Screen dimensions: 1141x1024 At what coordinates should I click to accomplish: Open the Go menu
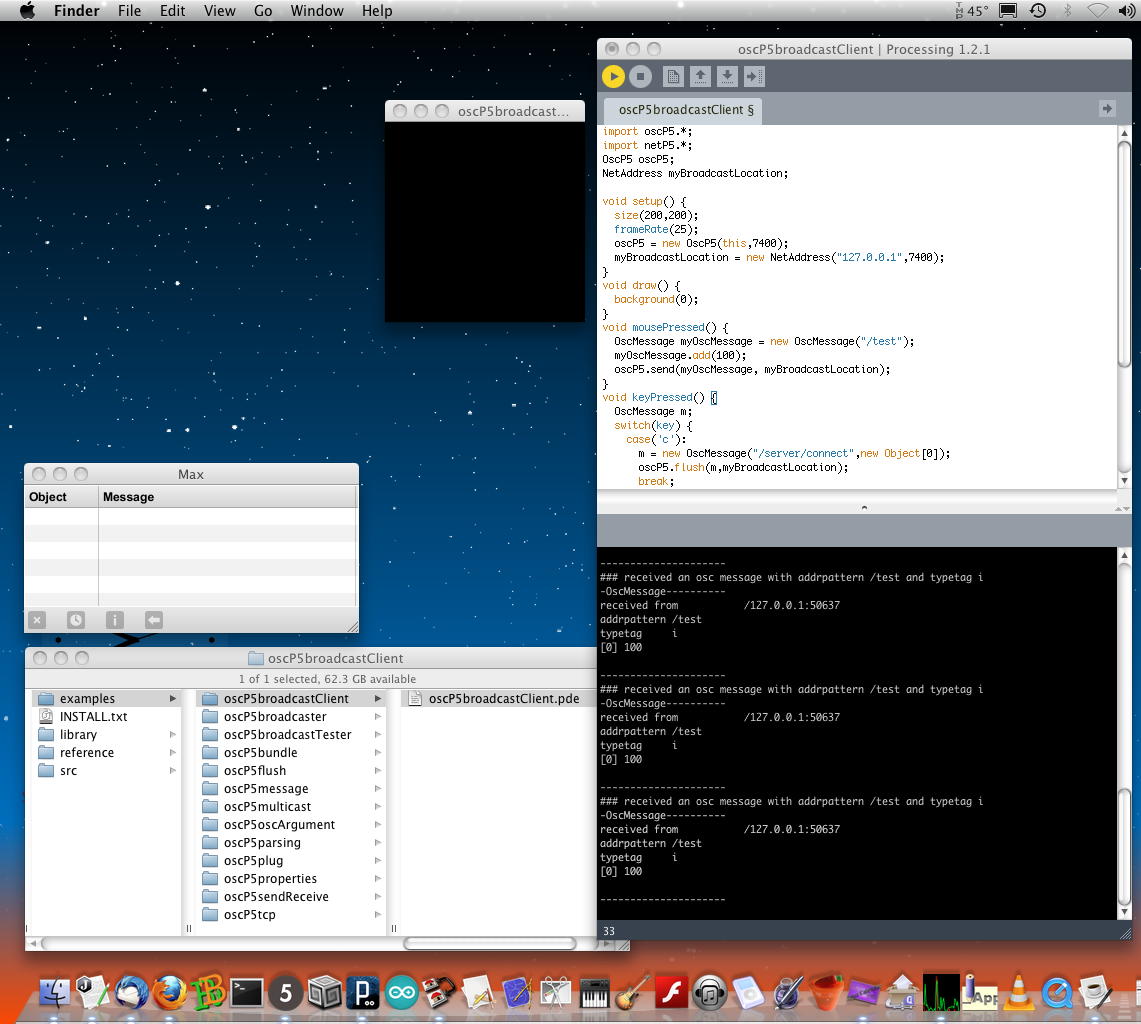click(x=263, y=11)
